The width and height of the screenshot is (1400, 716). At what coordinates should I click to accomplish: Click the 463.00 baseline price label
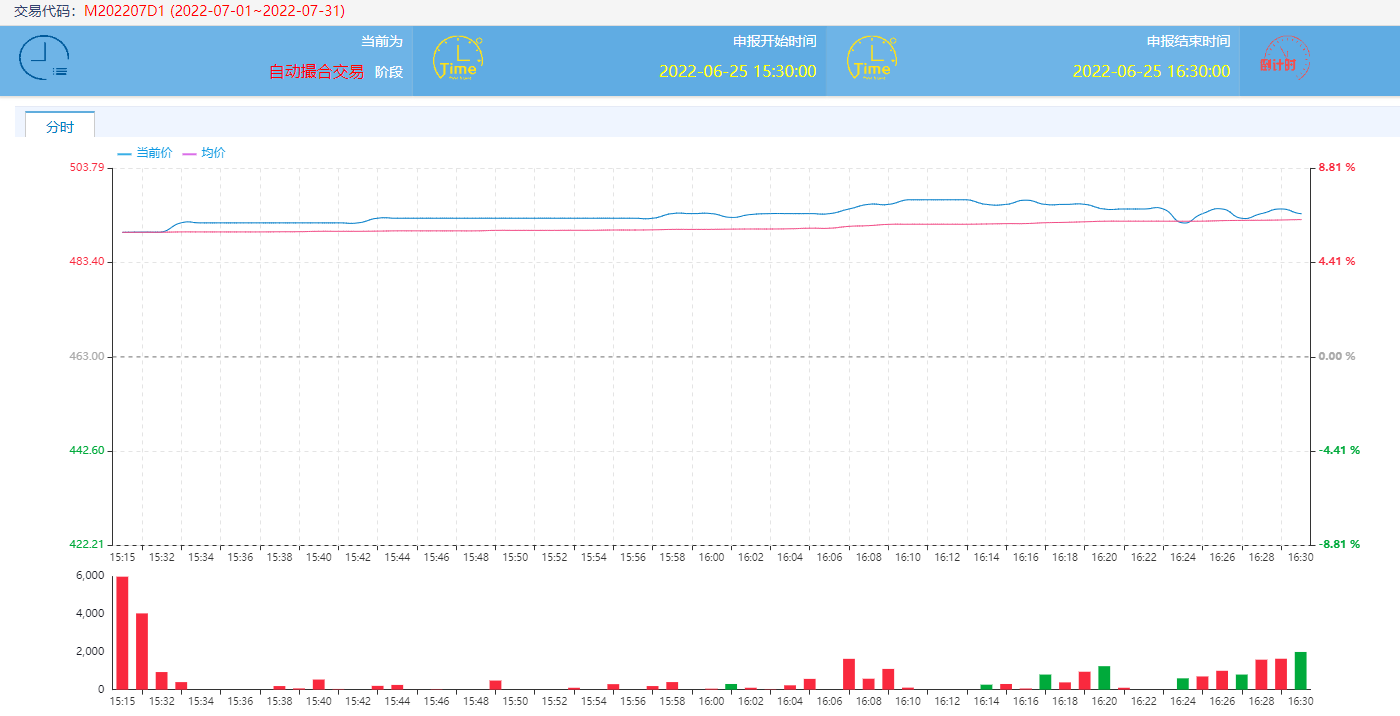coord(87,356)
